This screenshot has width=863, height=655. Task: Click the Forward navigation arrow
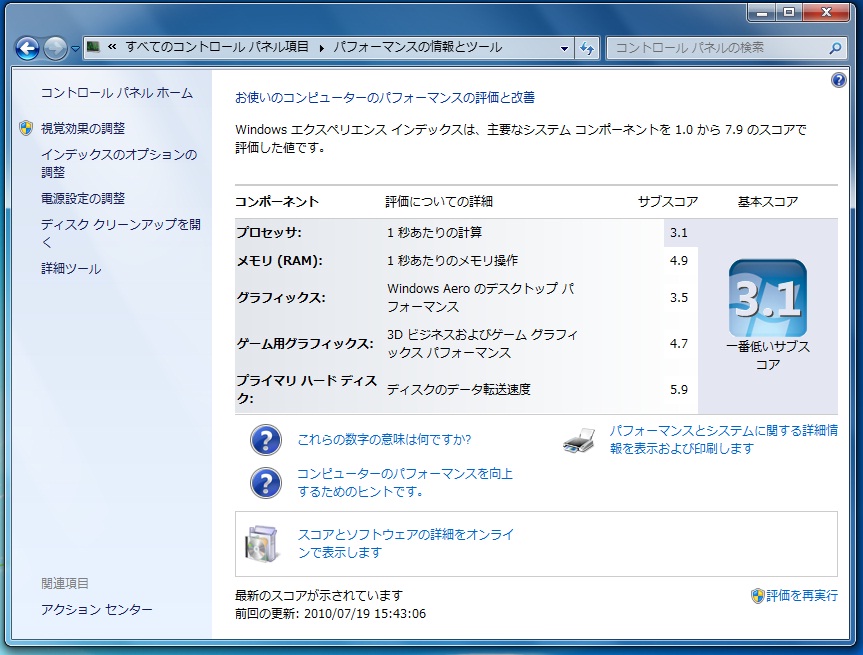click(55, 48)
